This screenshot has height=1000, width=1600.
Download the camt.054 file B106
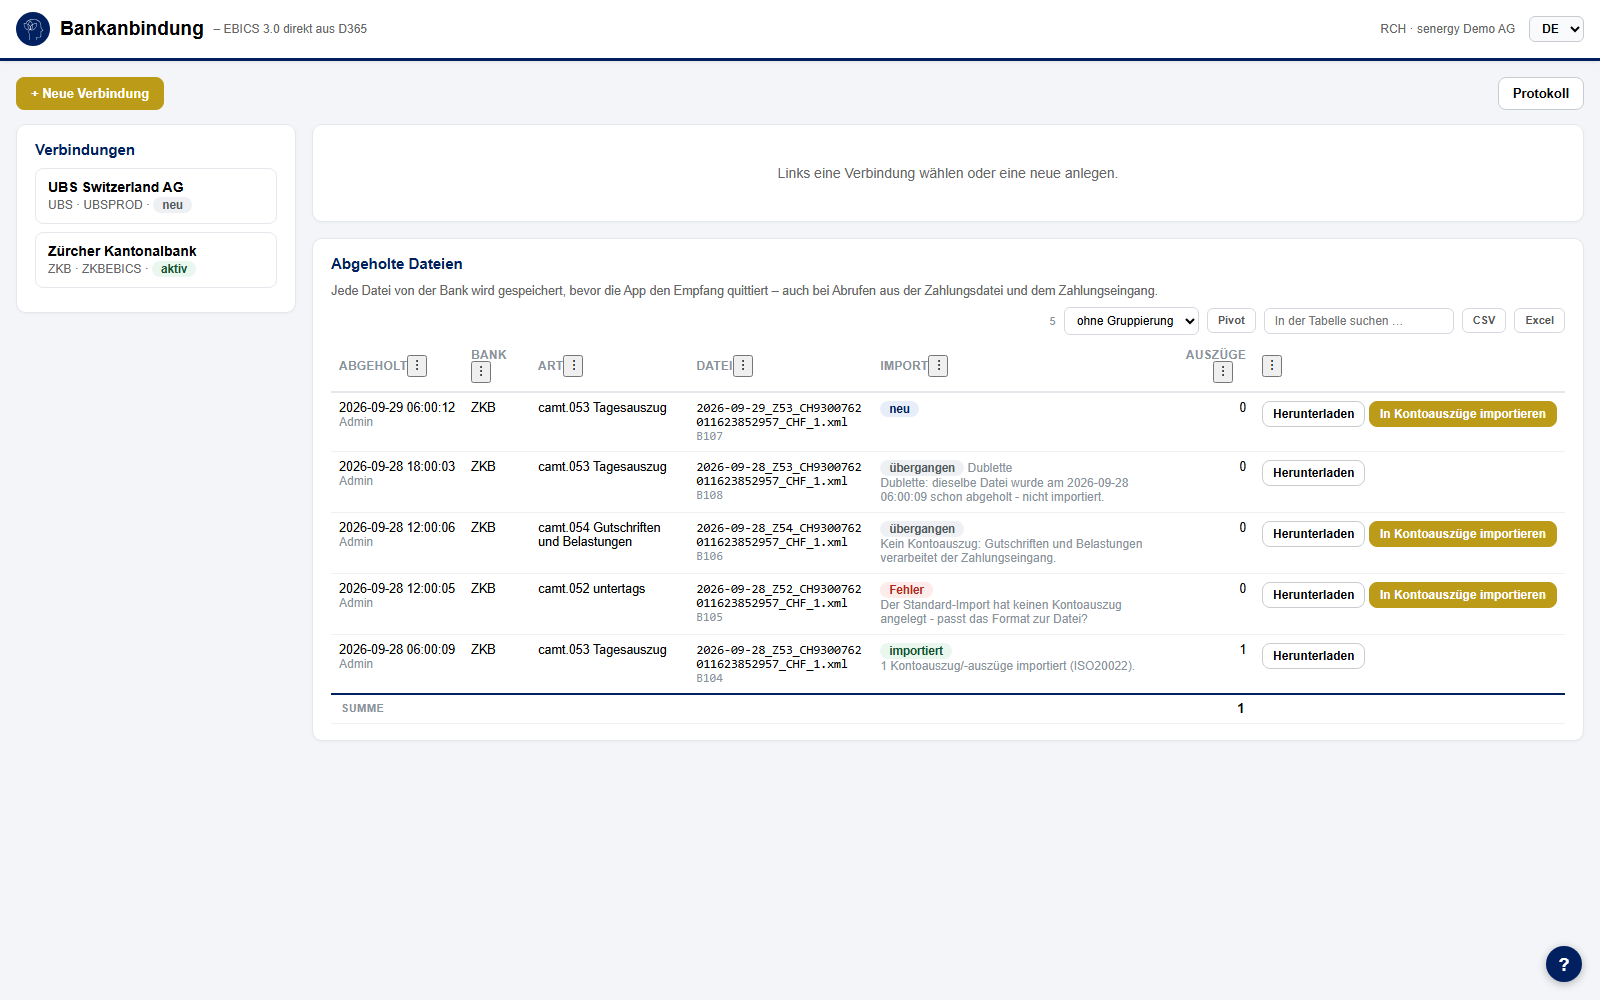1313,534
